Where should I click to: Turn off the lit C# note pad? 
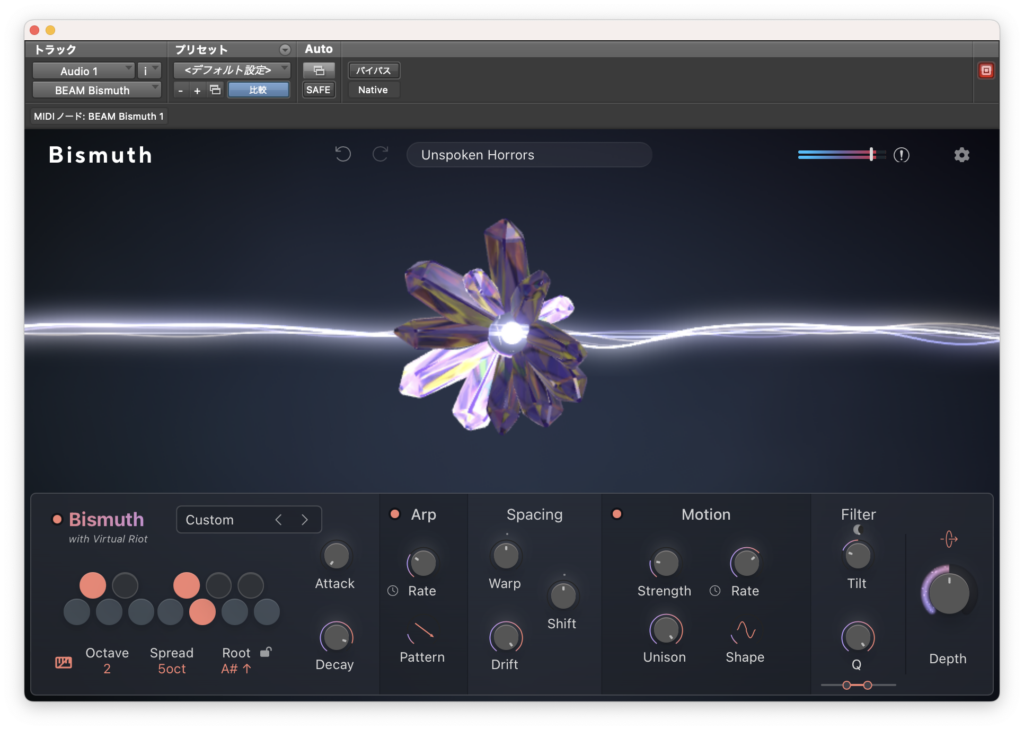(93, 585)
